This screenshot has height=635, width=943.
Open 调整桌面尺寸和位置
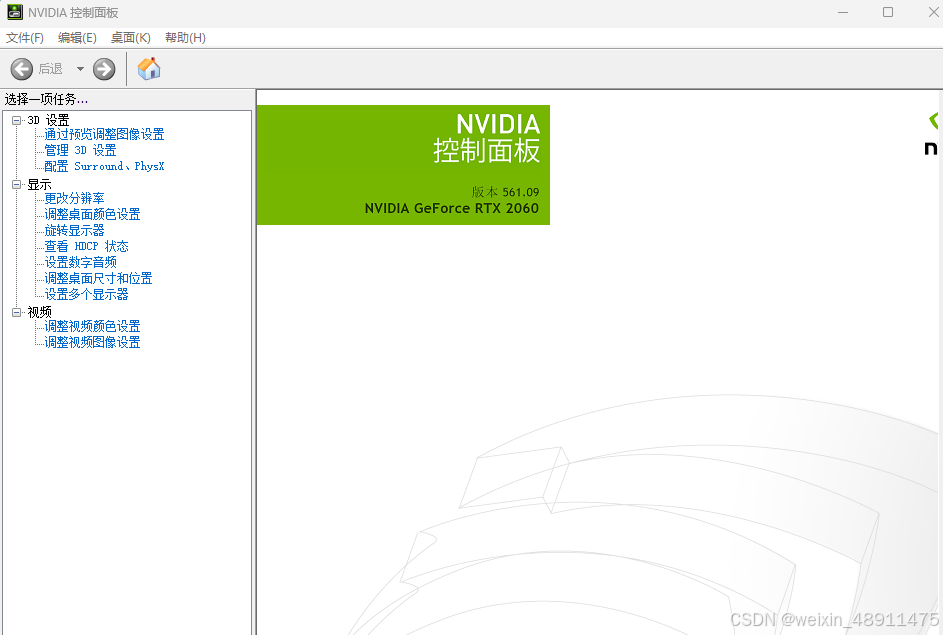click(98, 278)
